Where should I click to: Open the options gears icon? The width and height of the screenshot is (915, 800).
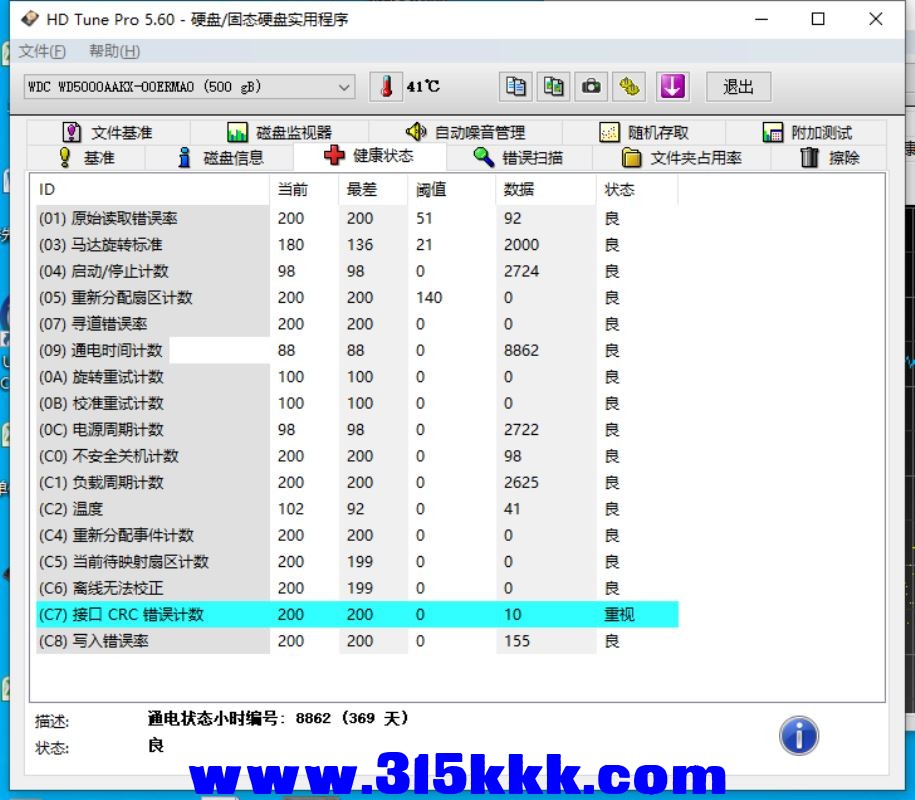(629, 87)
